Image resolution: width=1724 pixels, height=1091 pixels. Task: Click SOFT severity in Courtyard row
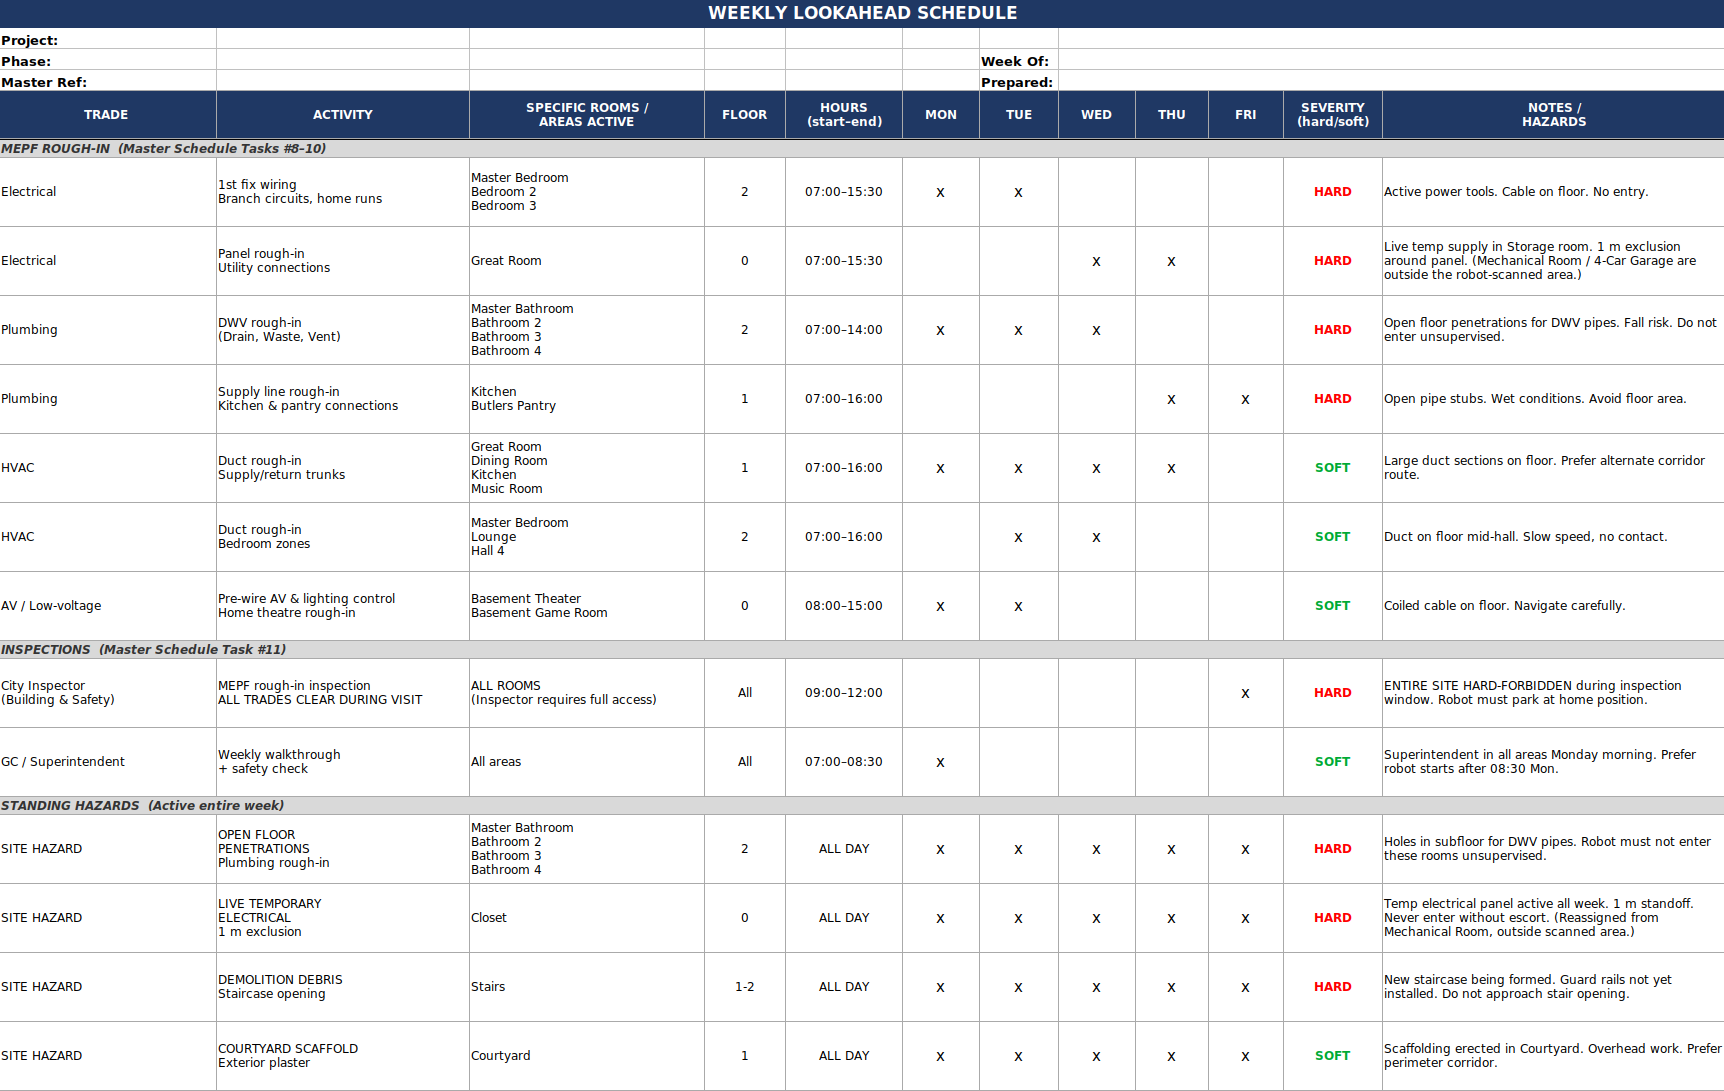click(1333, 1056)
